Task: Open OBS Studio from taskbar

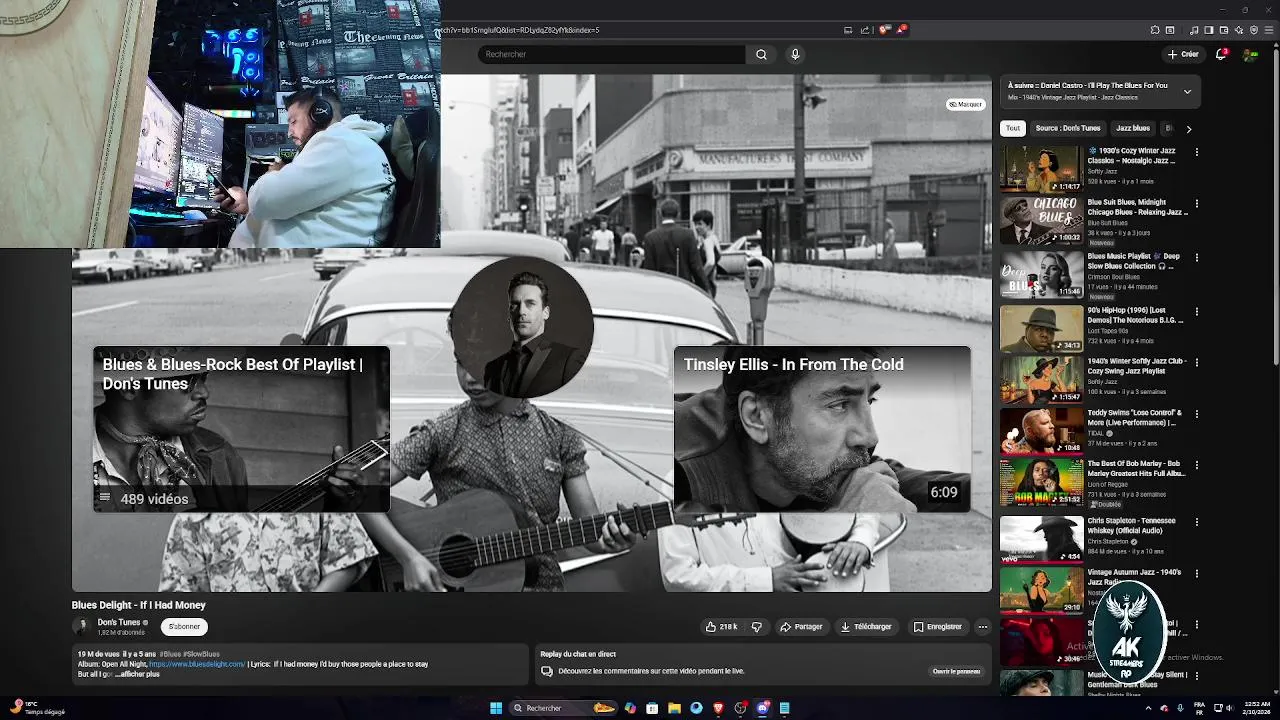Action: pos(740,708)
